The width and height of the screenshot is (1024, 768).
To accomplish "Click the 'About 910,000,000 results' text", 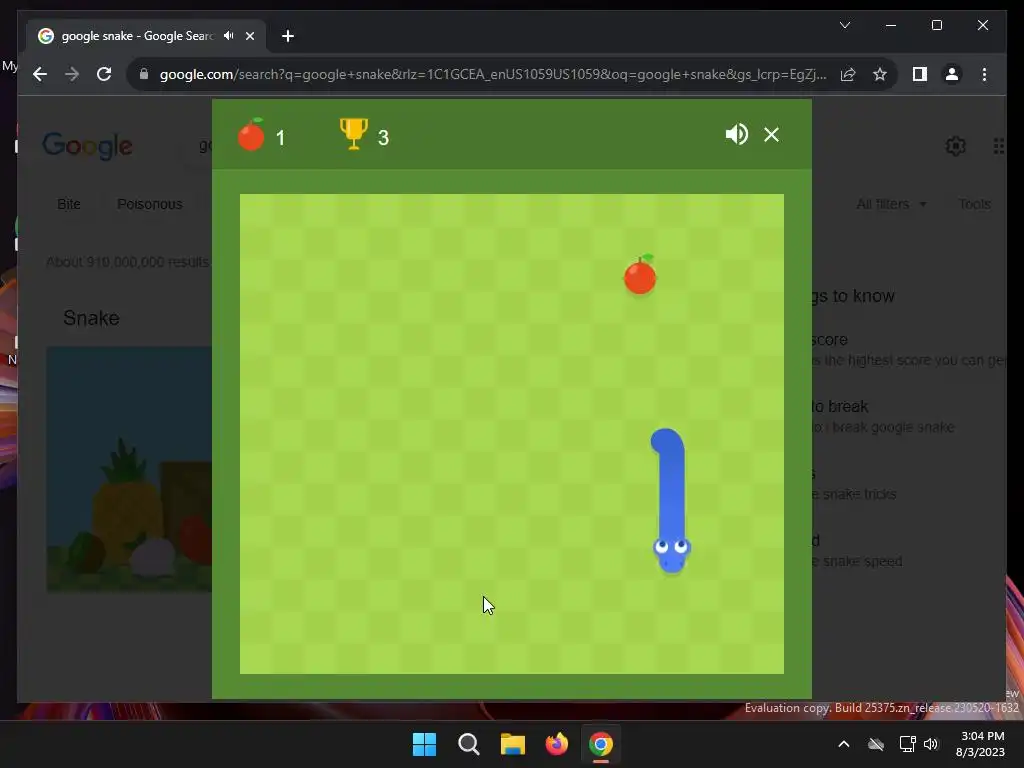I will 127,262.
